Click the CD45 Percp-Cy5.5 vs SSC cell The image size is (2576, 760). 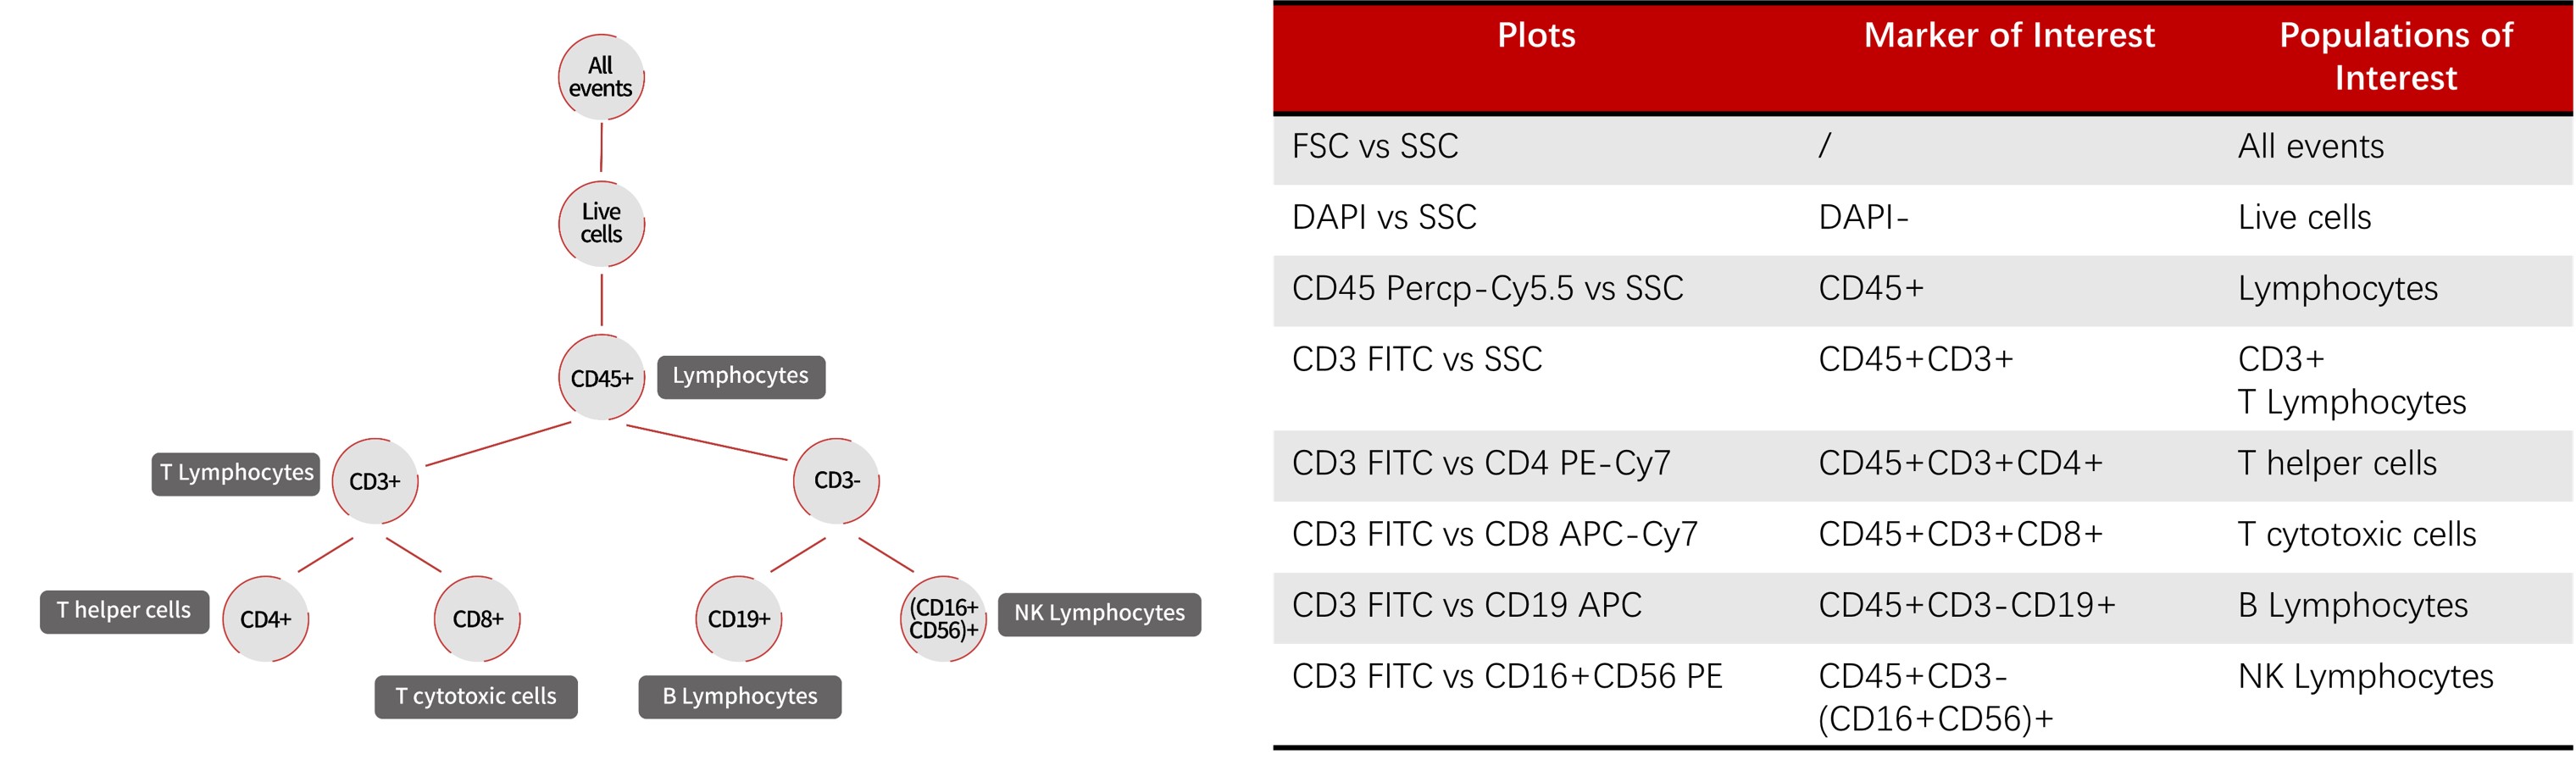point(1487,289)
